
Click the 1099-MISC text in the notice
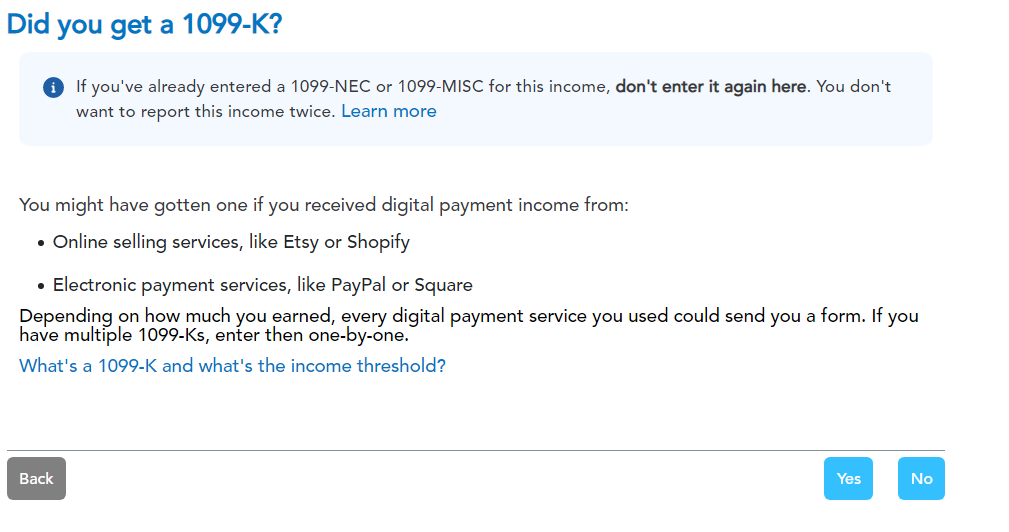pyautogui.click(x=441, y=86)
